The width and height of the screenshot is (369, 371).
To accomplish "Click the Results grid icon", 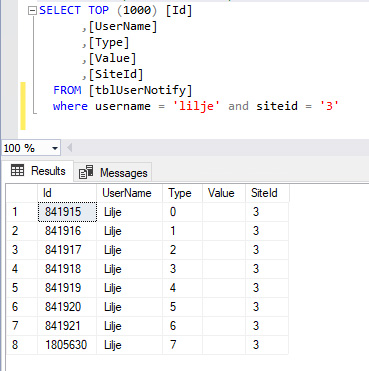I will pos(17,170).
